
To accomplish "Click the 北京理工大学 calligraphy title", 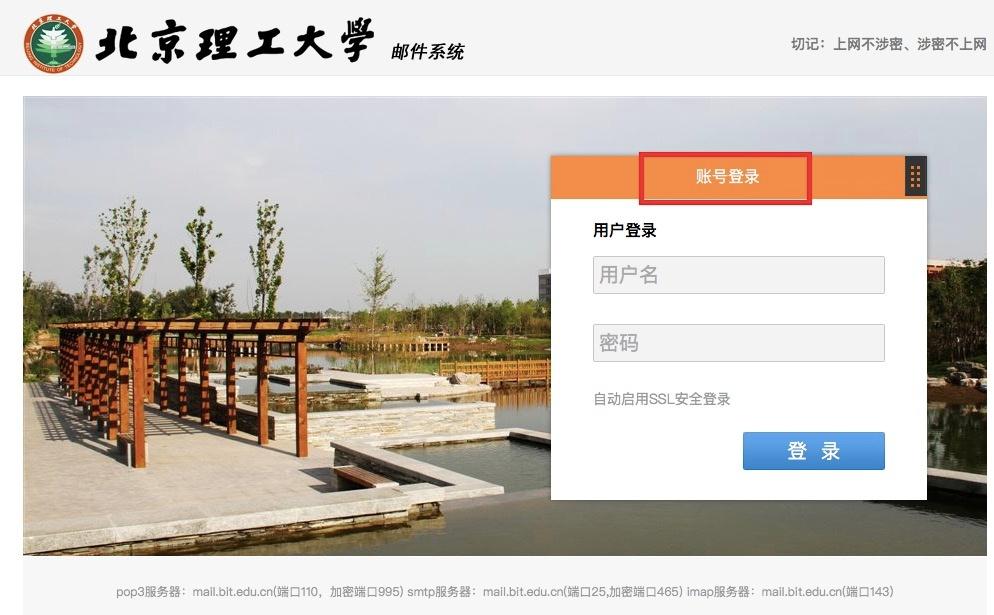I will coord(236,42).
